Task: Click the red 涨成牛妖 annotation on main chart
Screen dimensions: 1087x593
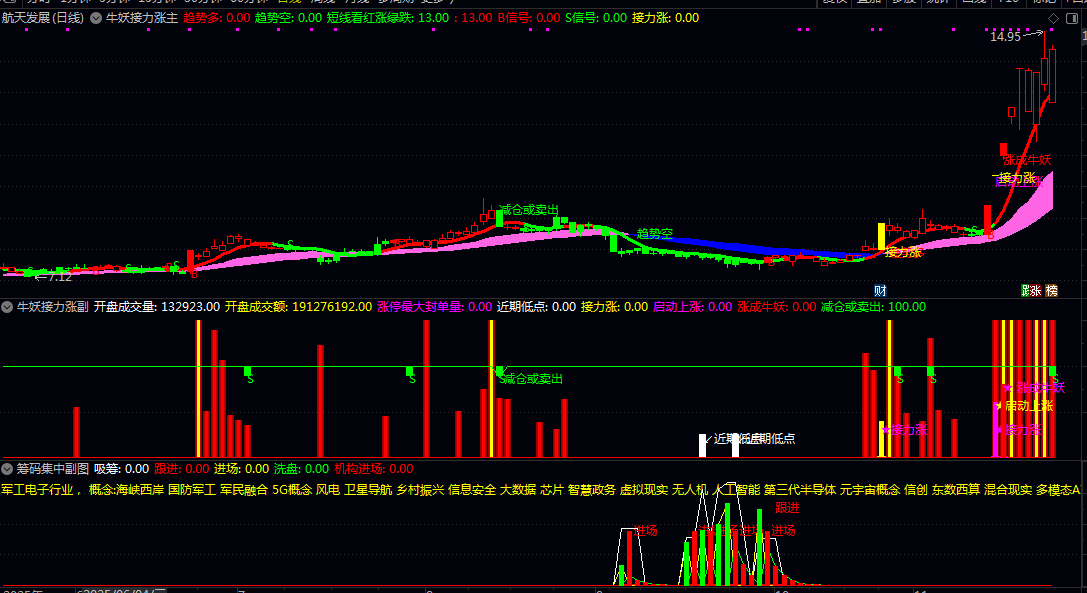Action: click(1027, 160)
